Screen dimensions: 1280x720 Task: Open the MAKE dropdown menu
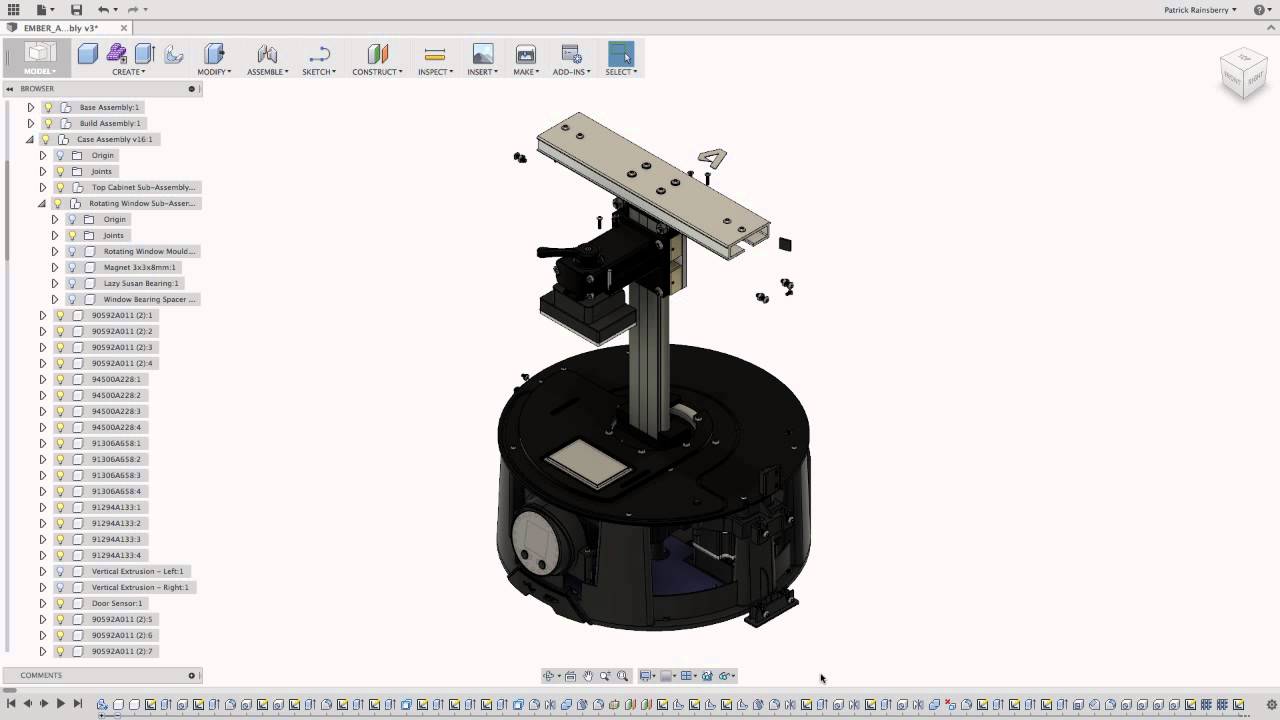pos(526,72)
